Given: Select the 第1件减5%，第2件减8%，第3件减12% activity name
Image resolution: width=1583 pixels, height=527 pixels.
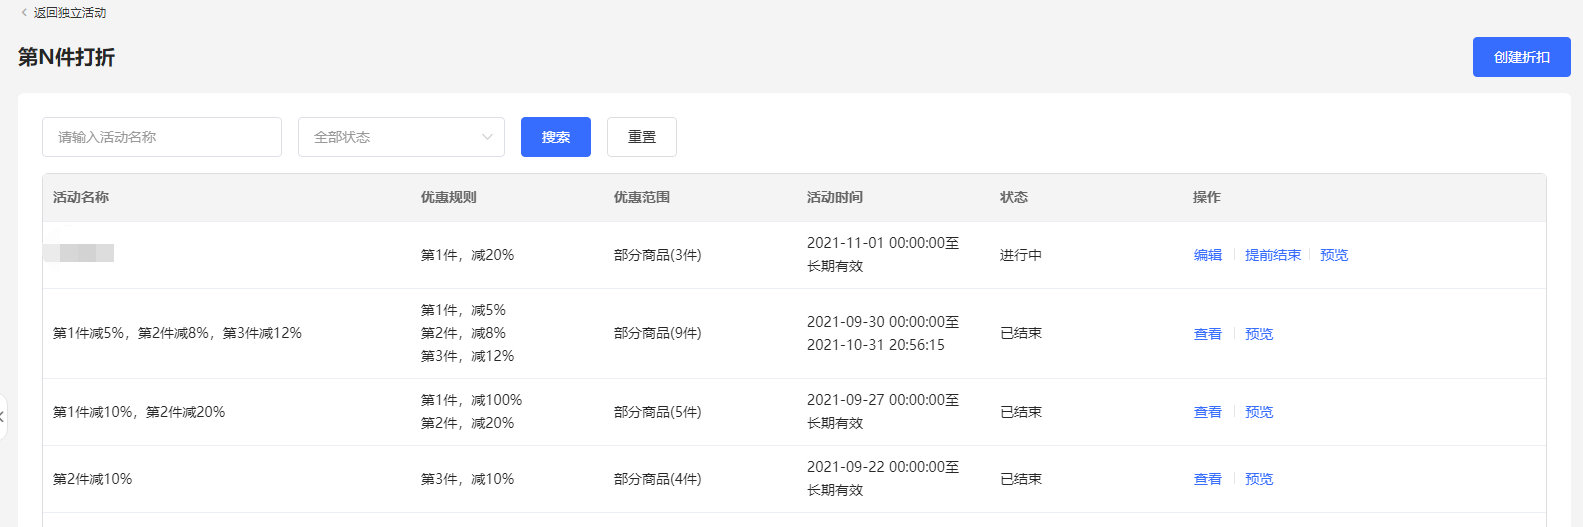Looking at the screenshot, I should pyautogui.click(x=177, y=333).
